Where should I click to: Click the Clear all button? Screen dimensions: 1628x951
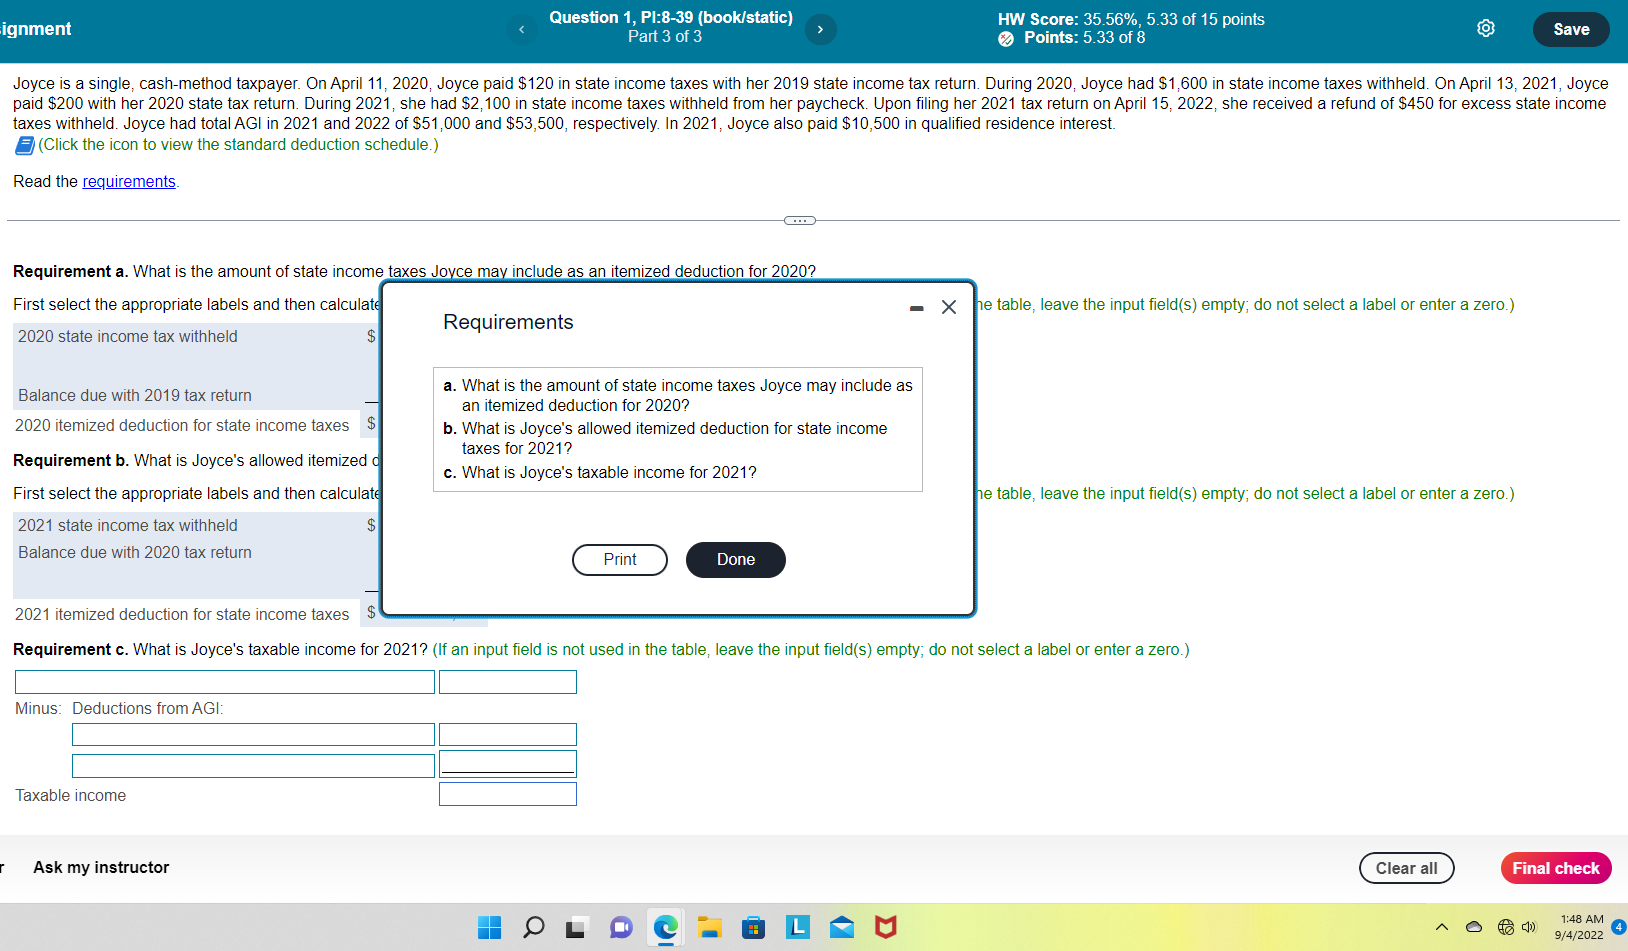1406,868
